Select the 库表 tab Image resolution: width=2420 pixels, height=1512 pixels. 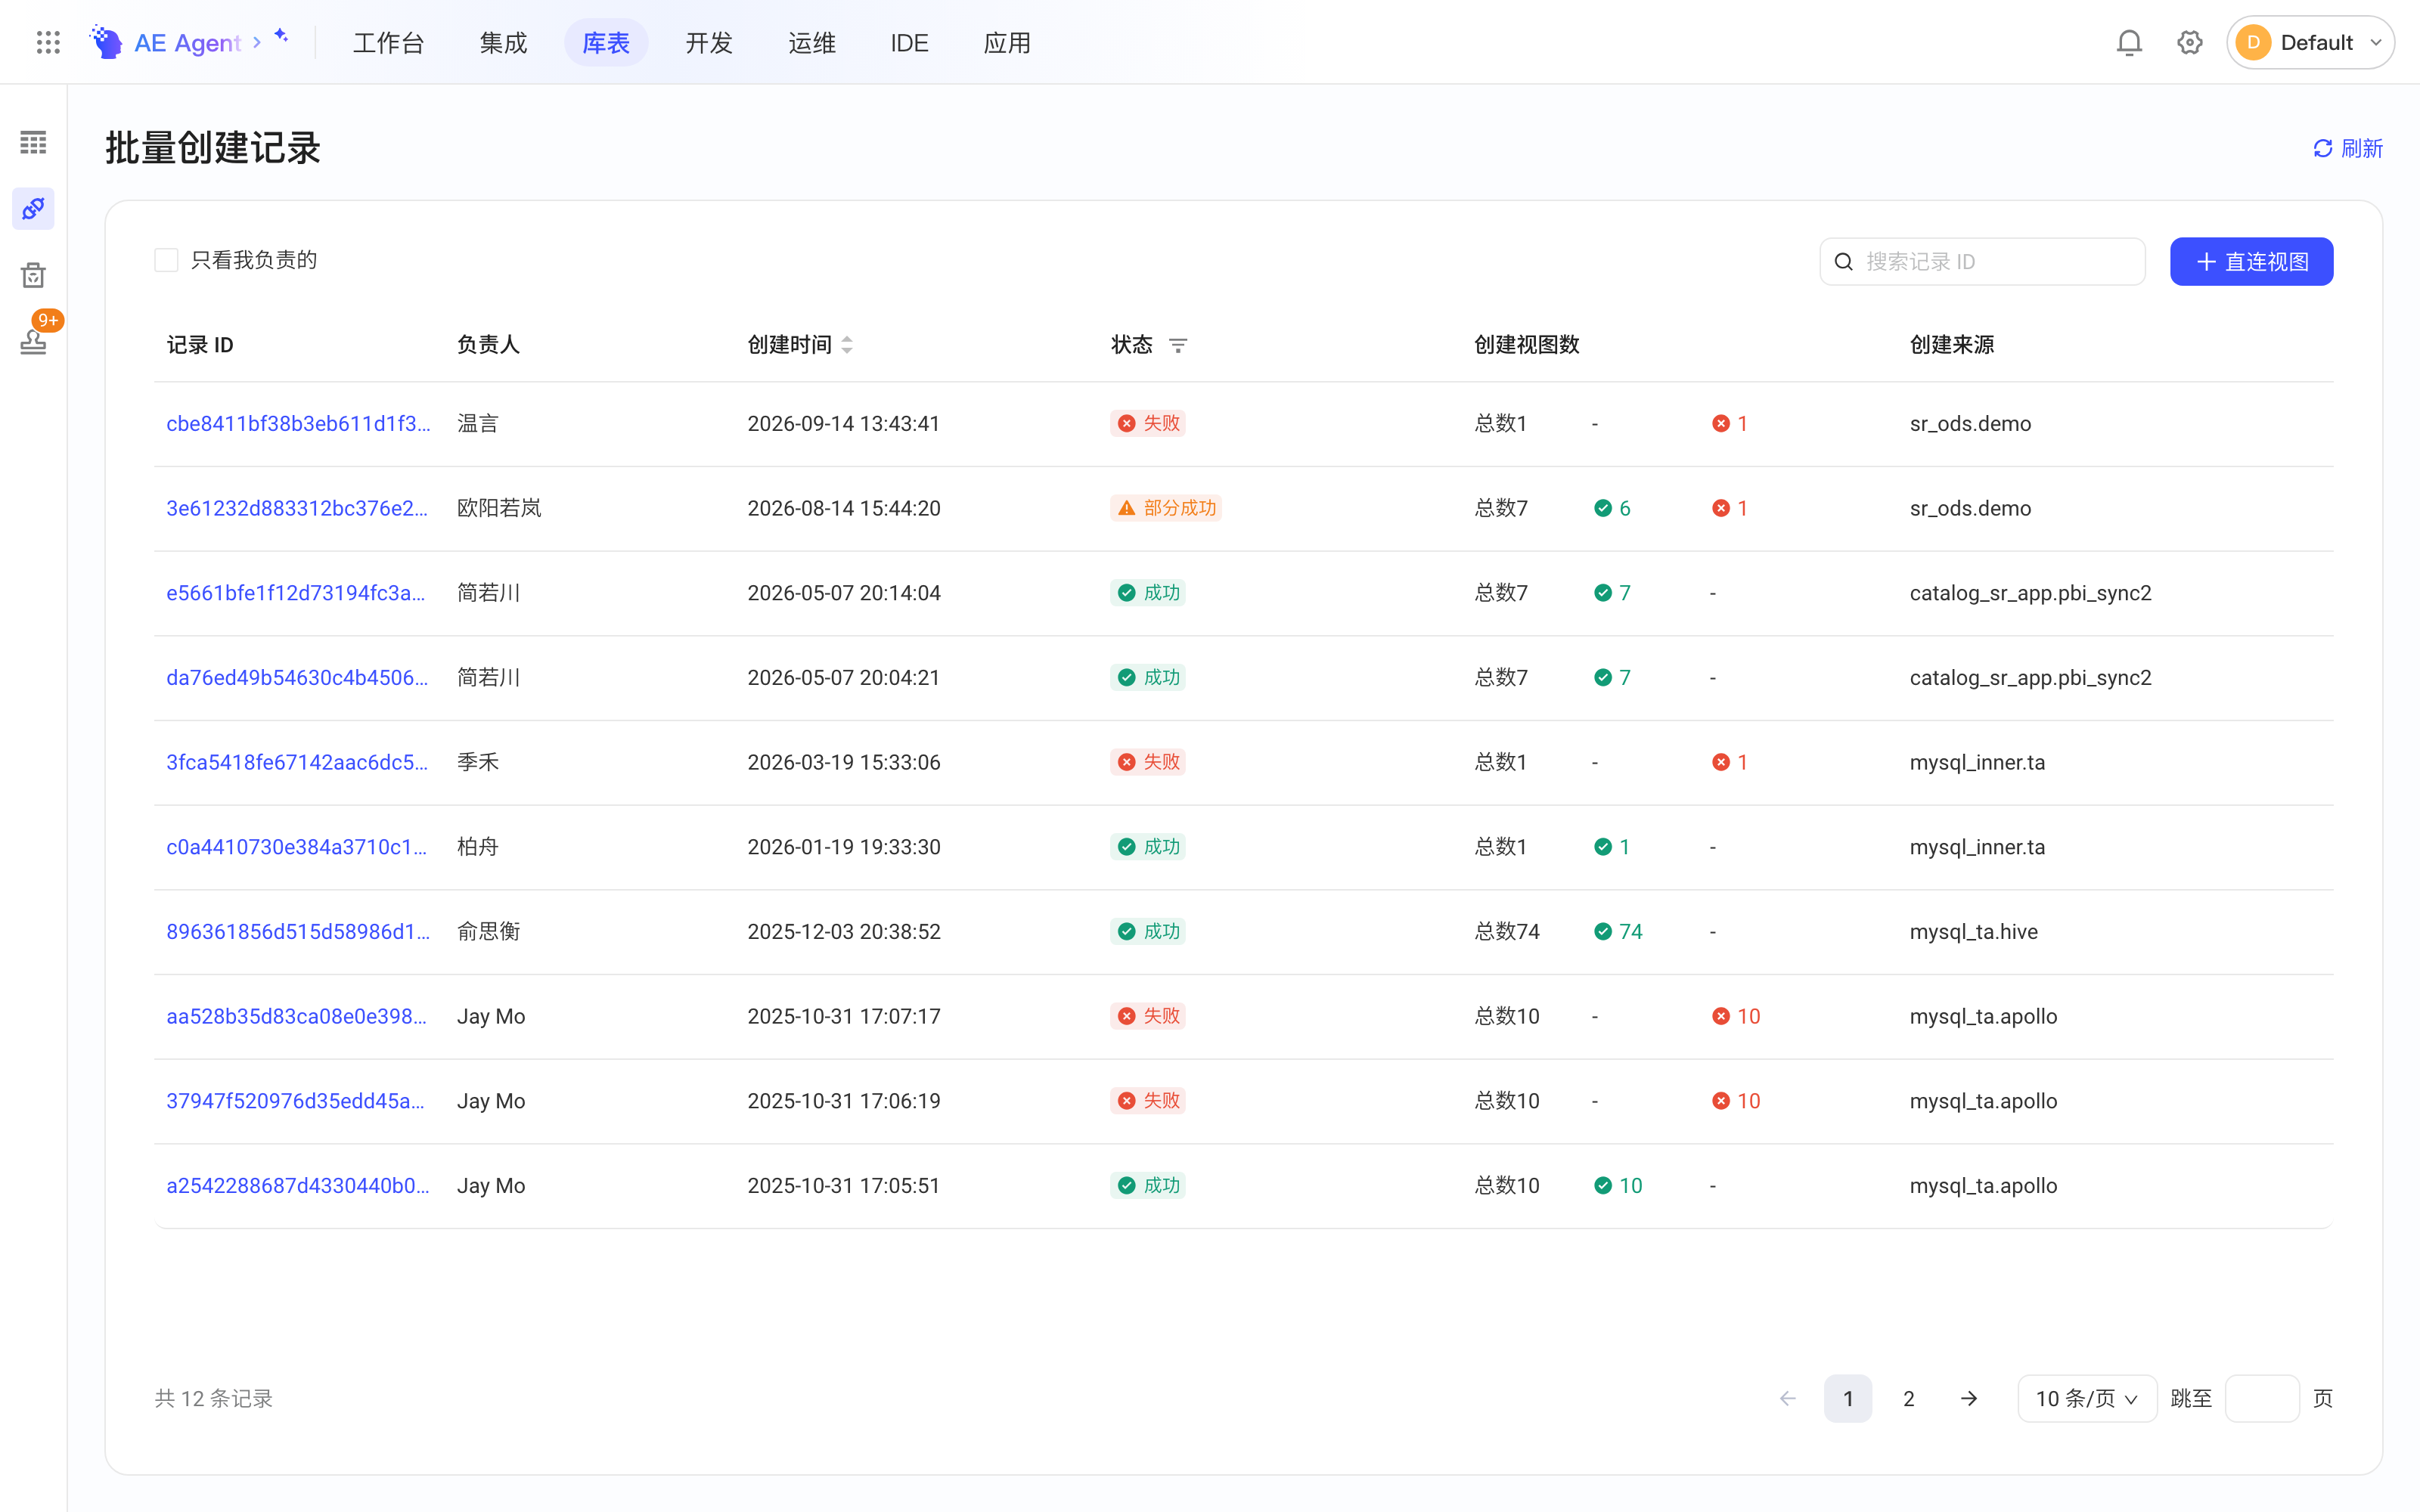pyautogui.click(x=606, y=43)
